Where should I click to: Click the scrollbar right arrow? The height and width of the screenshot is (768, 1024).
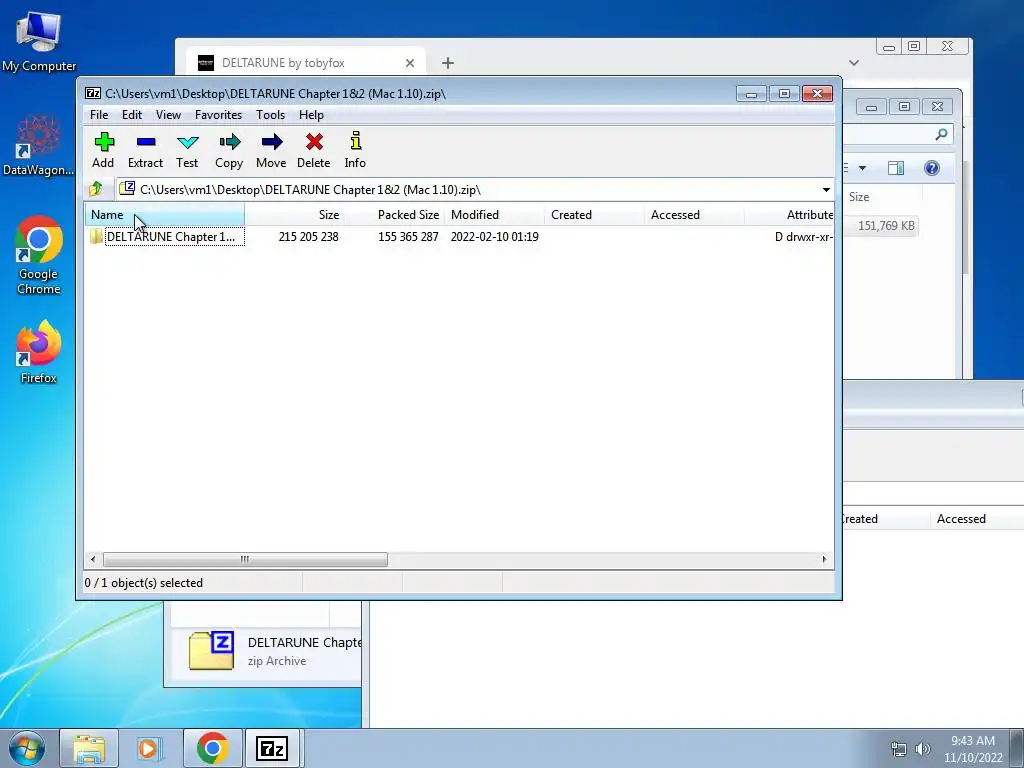[824, 559]
